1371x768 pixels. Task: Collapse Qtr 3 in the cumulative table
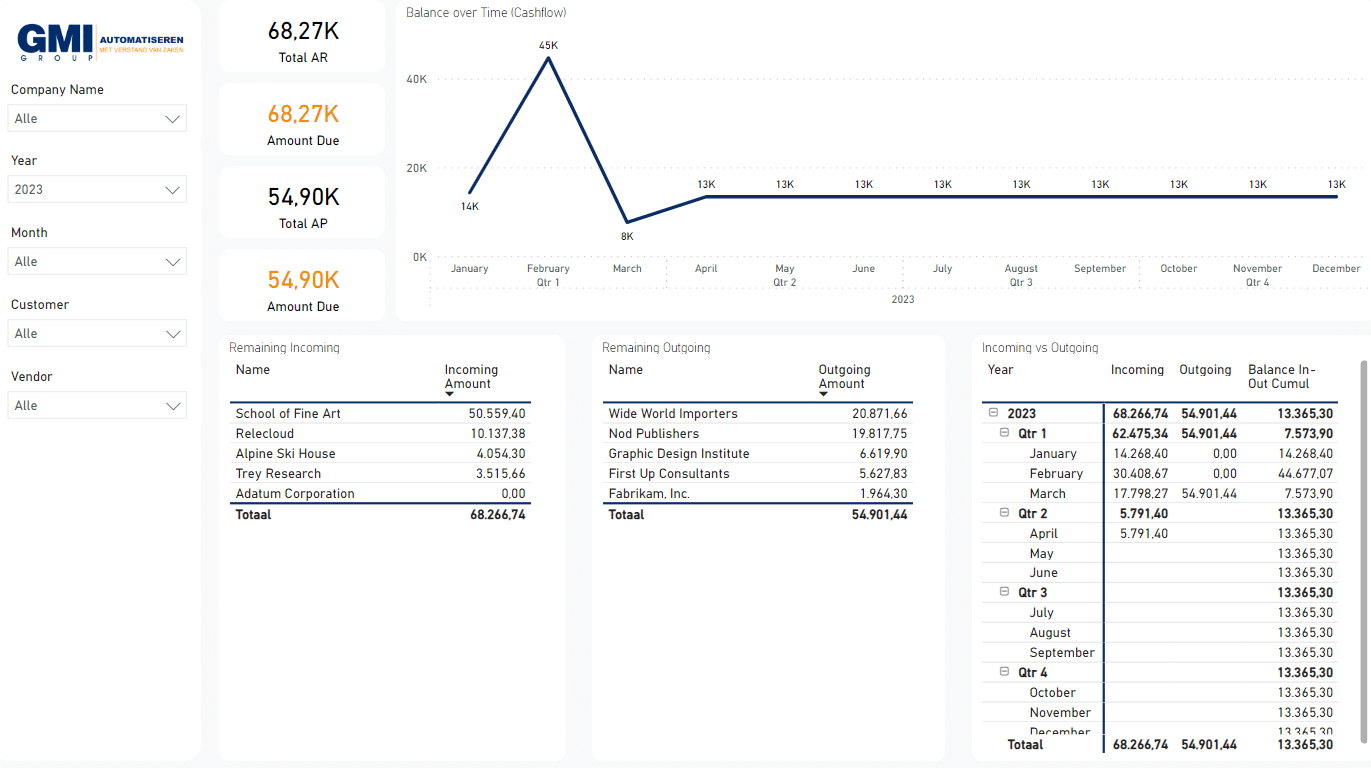pyautogui.click(x=1003, y=592)
